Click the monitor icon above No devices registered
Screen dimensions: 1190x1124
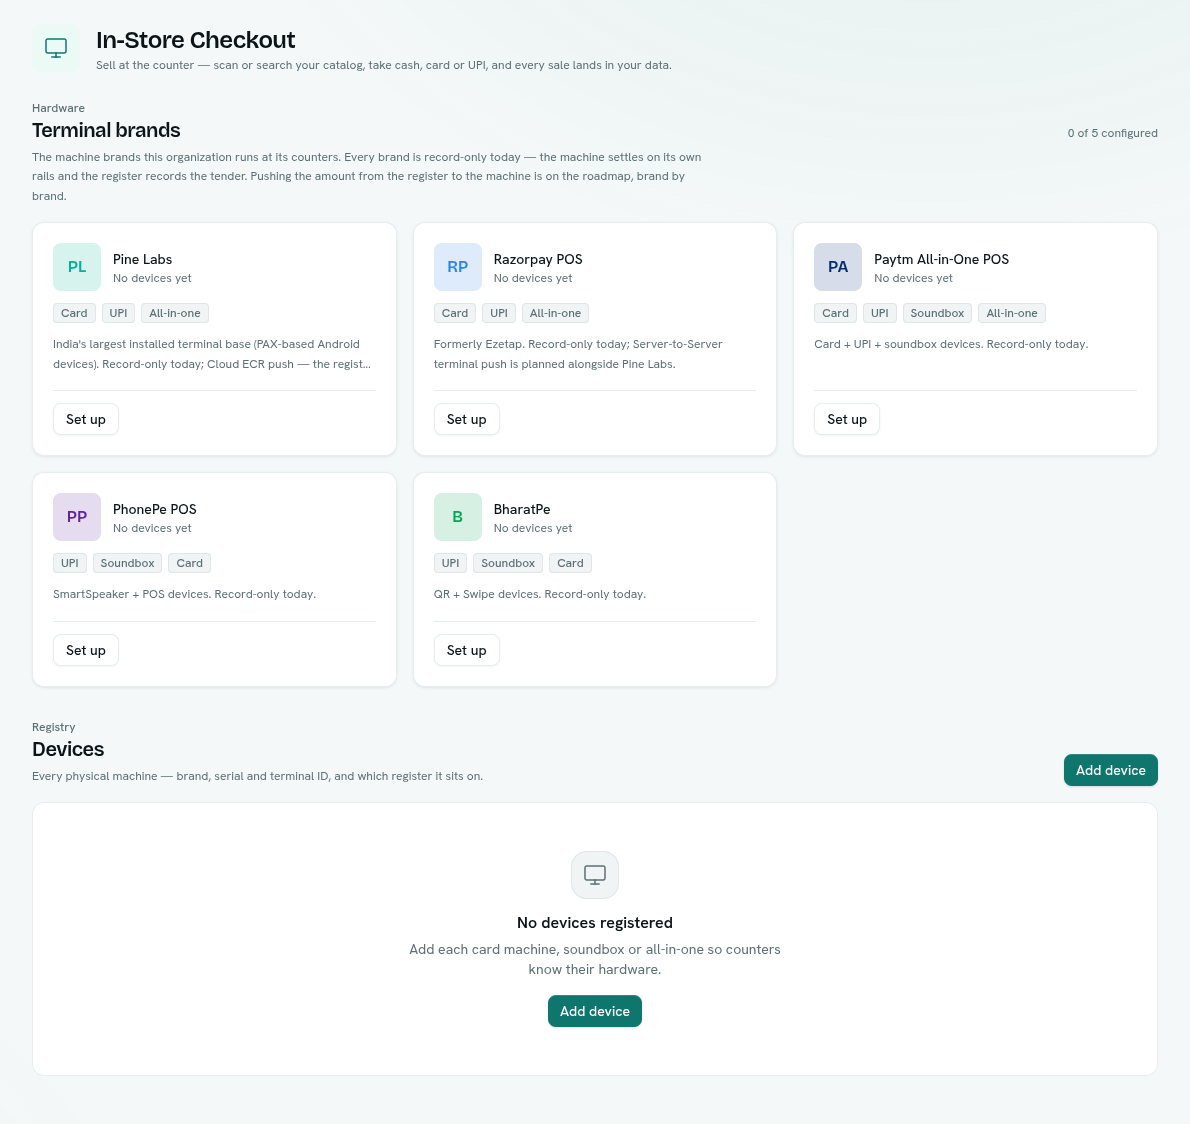pyautogui.click(x=595, y=874)
